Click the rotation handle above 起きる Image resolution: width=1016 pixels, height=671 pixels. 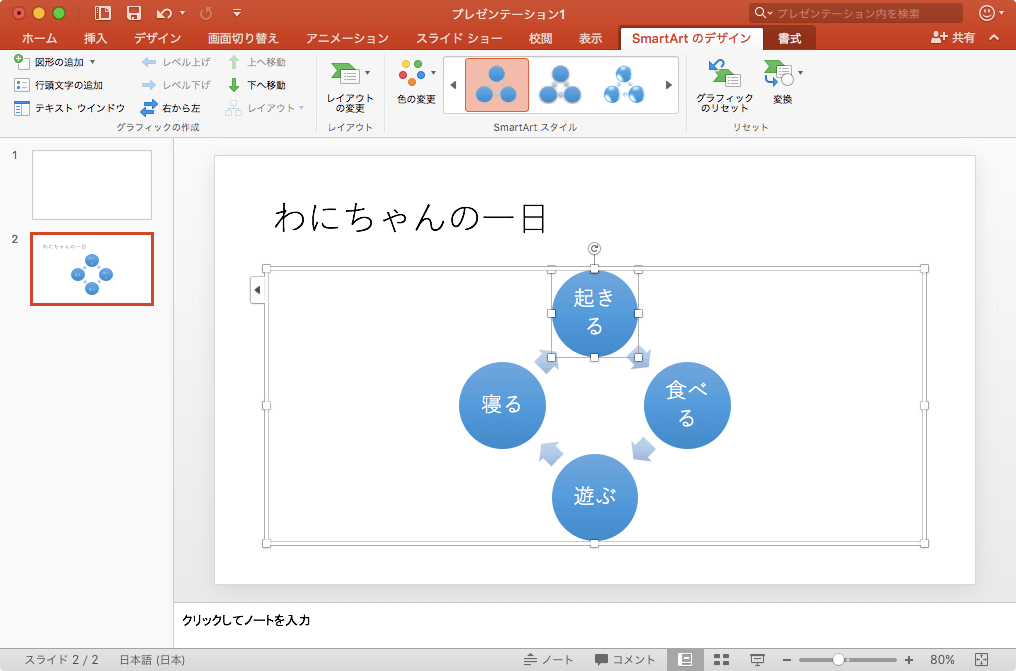[594, 249]
